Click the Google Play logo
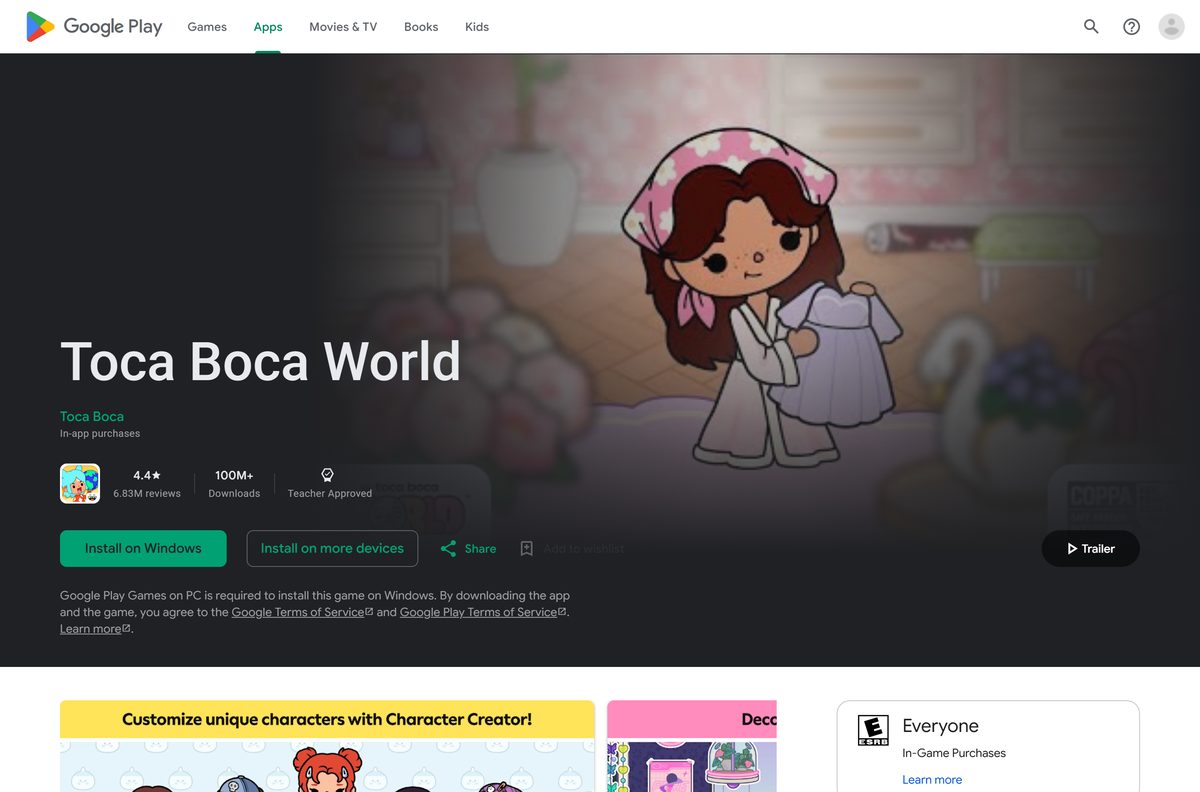The height and width of the screenshot is (792, 1200). 94,27
